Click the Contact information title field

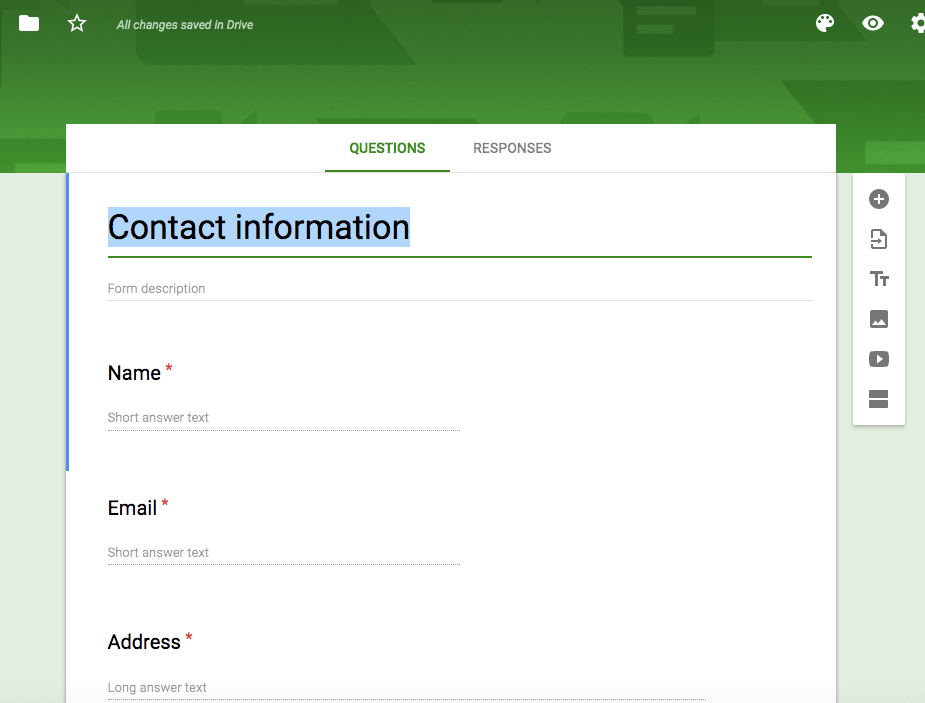coord(460,228)
